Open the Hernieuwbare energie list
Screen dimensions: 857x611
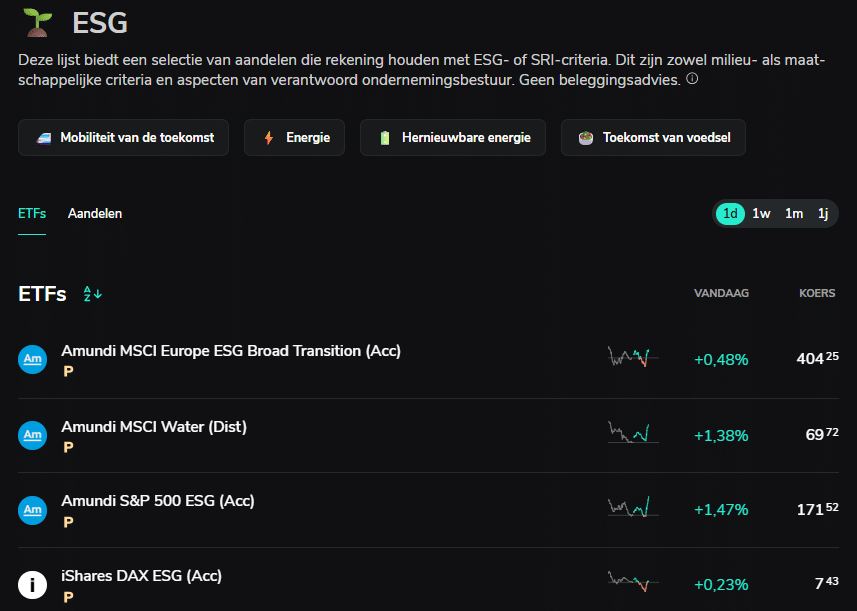click(x=453, y=138)
